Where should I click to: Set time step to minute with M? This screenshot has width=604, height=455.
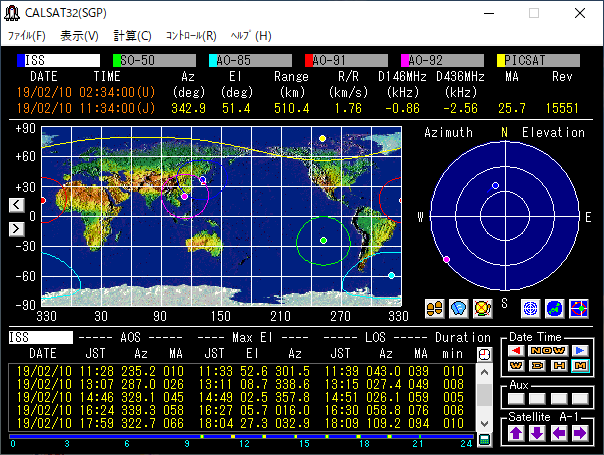581,365
